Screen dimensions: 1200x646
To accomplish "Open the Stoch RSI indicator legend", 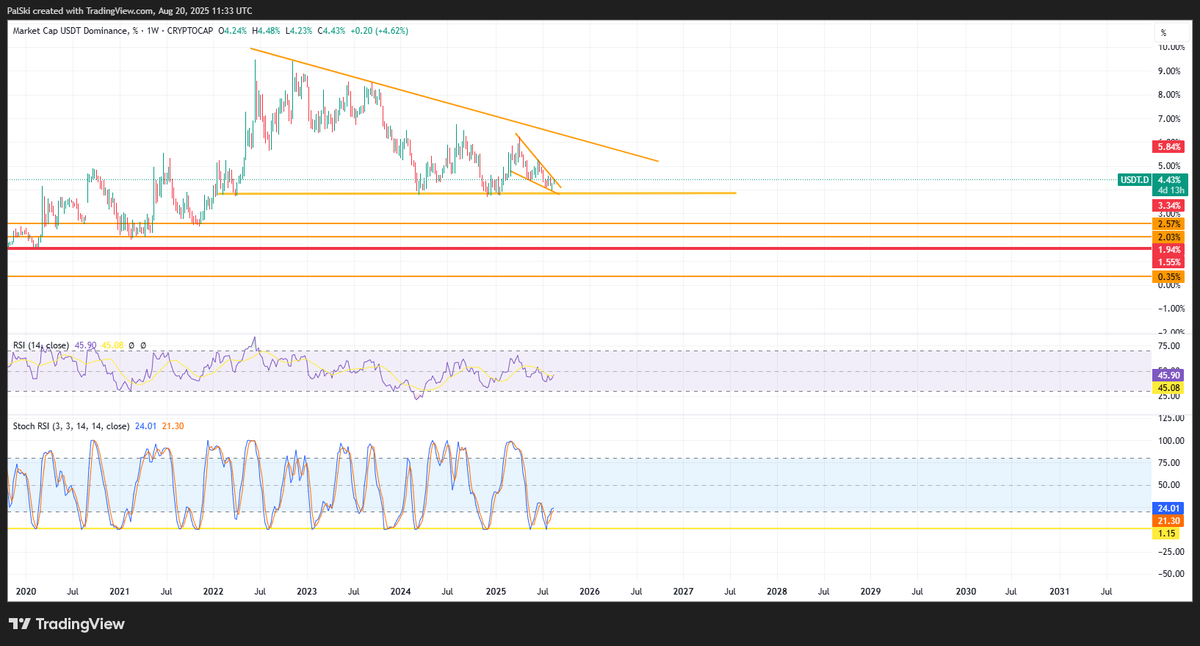I will coord(72,426).
